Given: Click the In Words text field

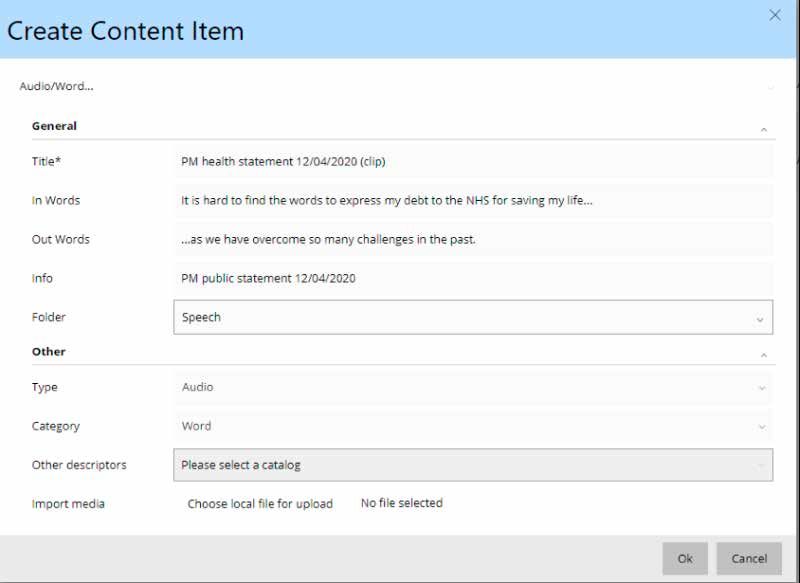Looking at the screenshot, I should [x=473, y=200].
